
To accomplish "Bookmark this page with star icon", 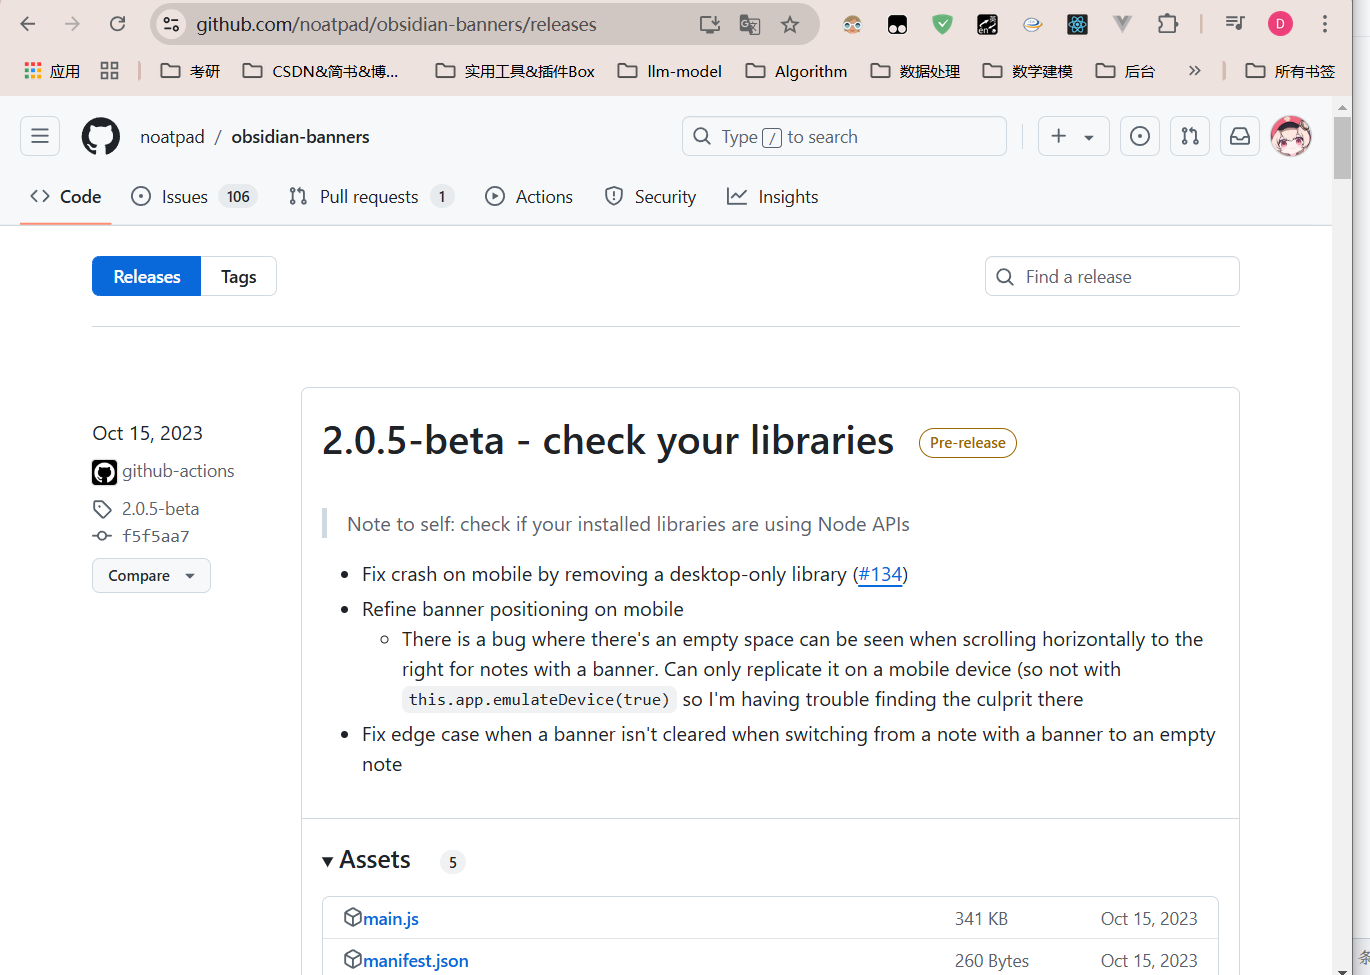I will coord(790,24).
